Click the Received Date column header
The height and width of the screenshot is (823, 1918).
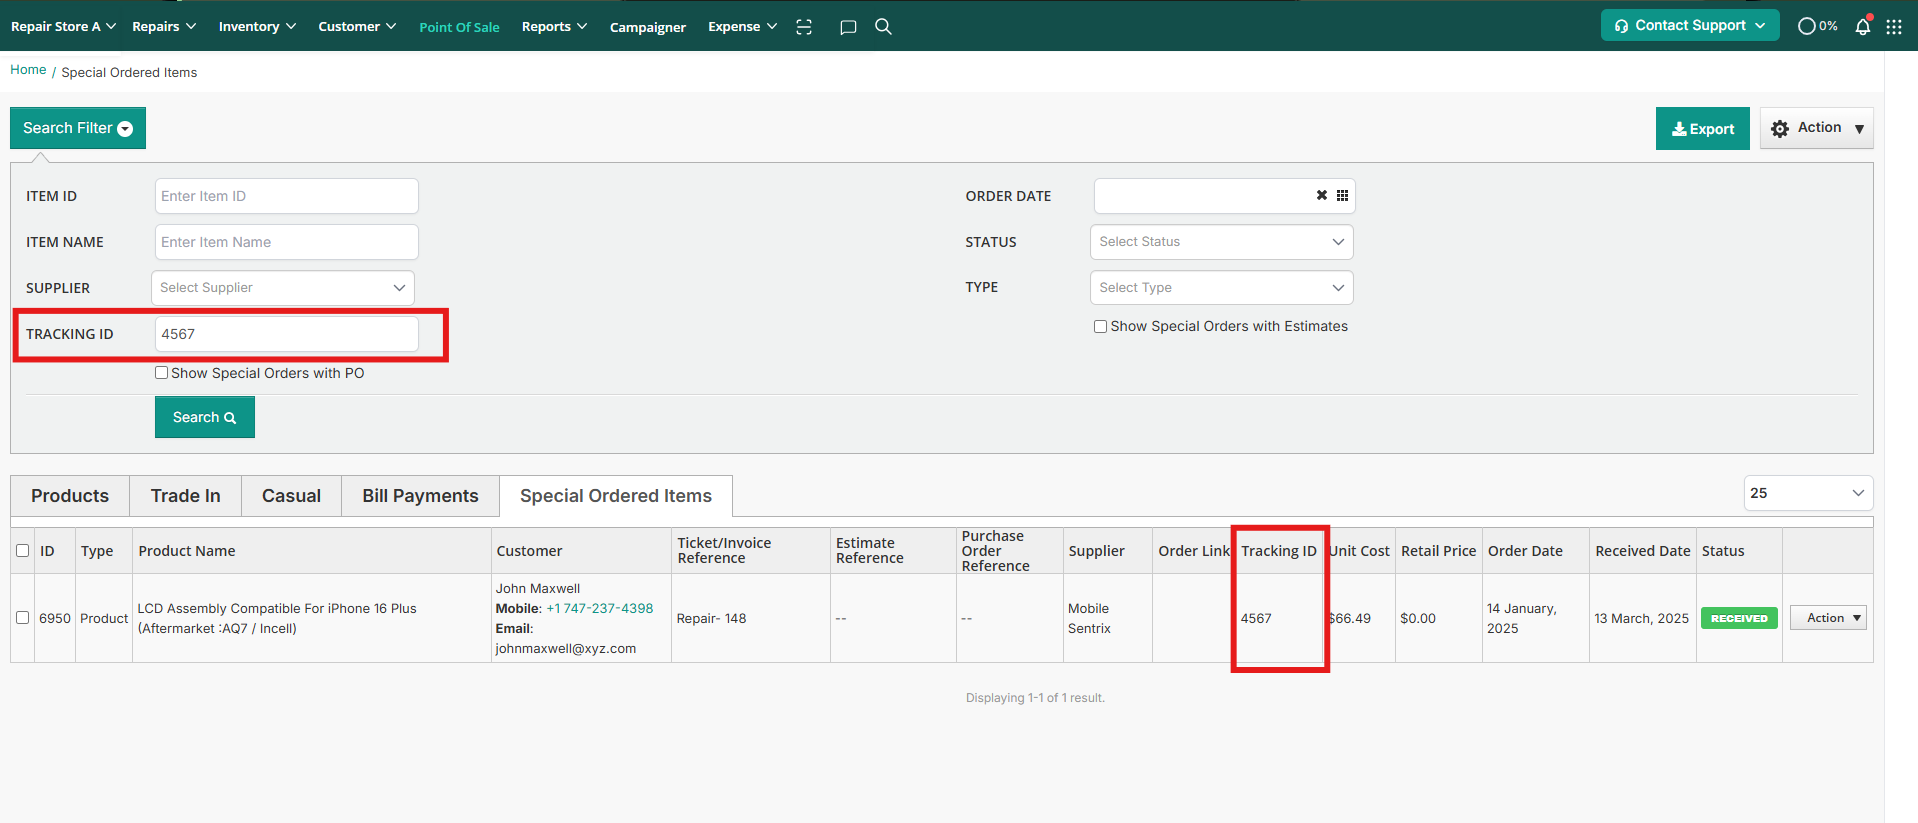point(1643,551)
